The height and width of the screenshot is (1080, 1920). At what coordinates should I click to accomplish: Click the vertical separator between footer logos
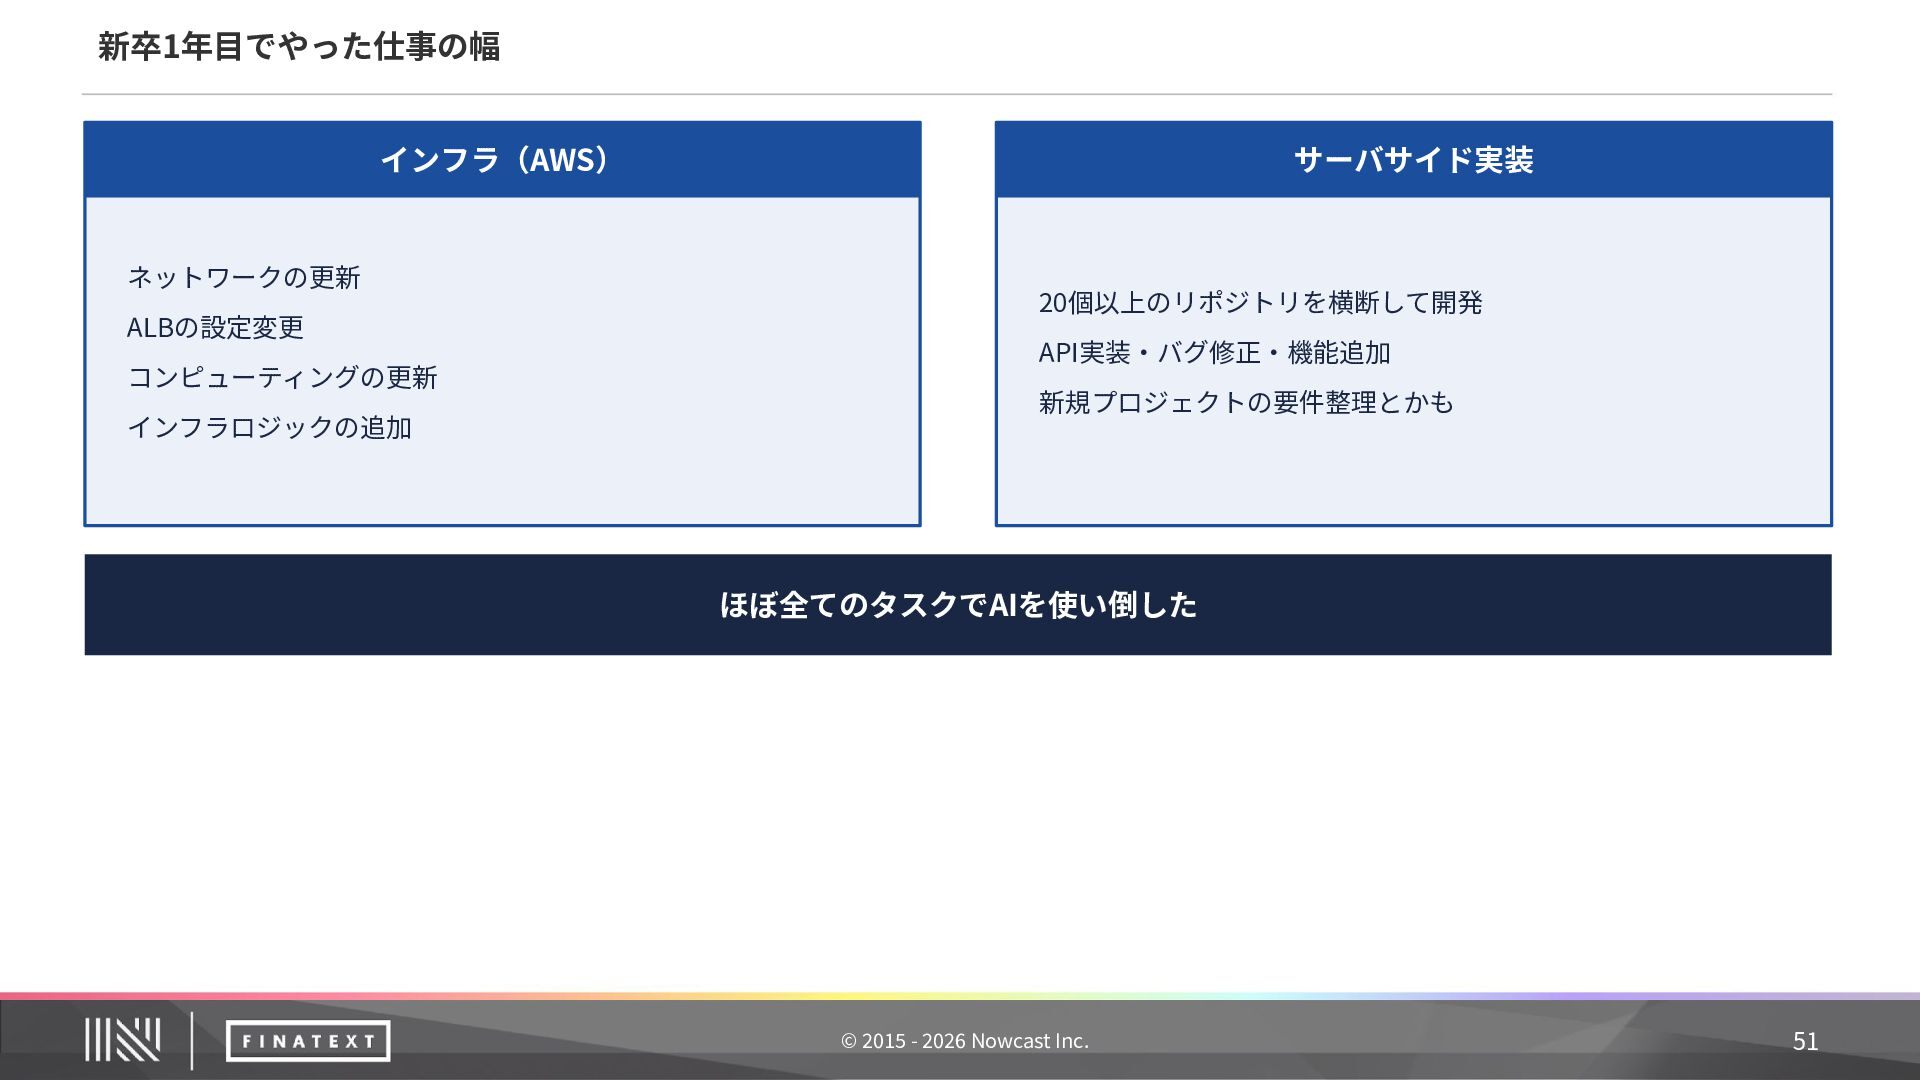click(192, 1041)
